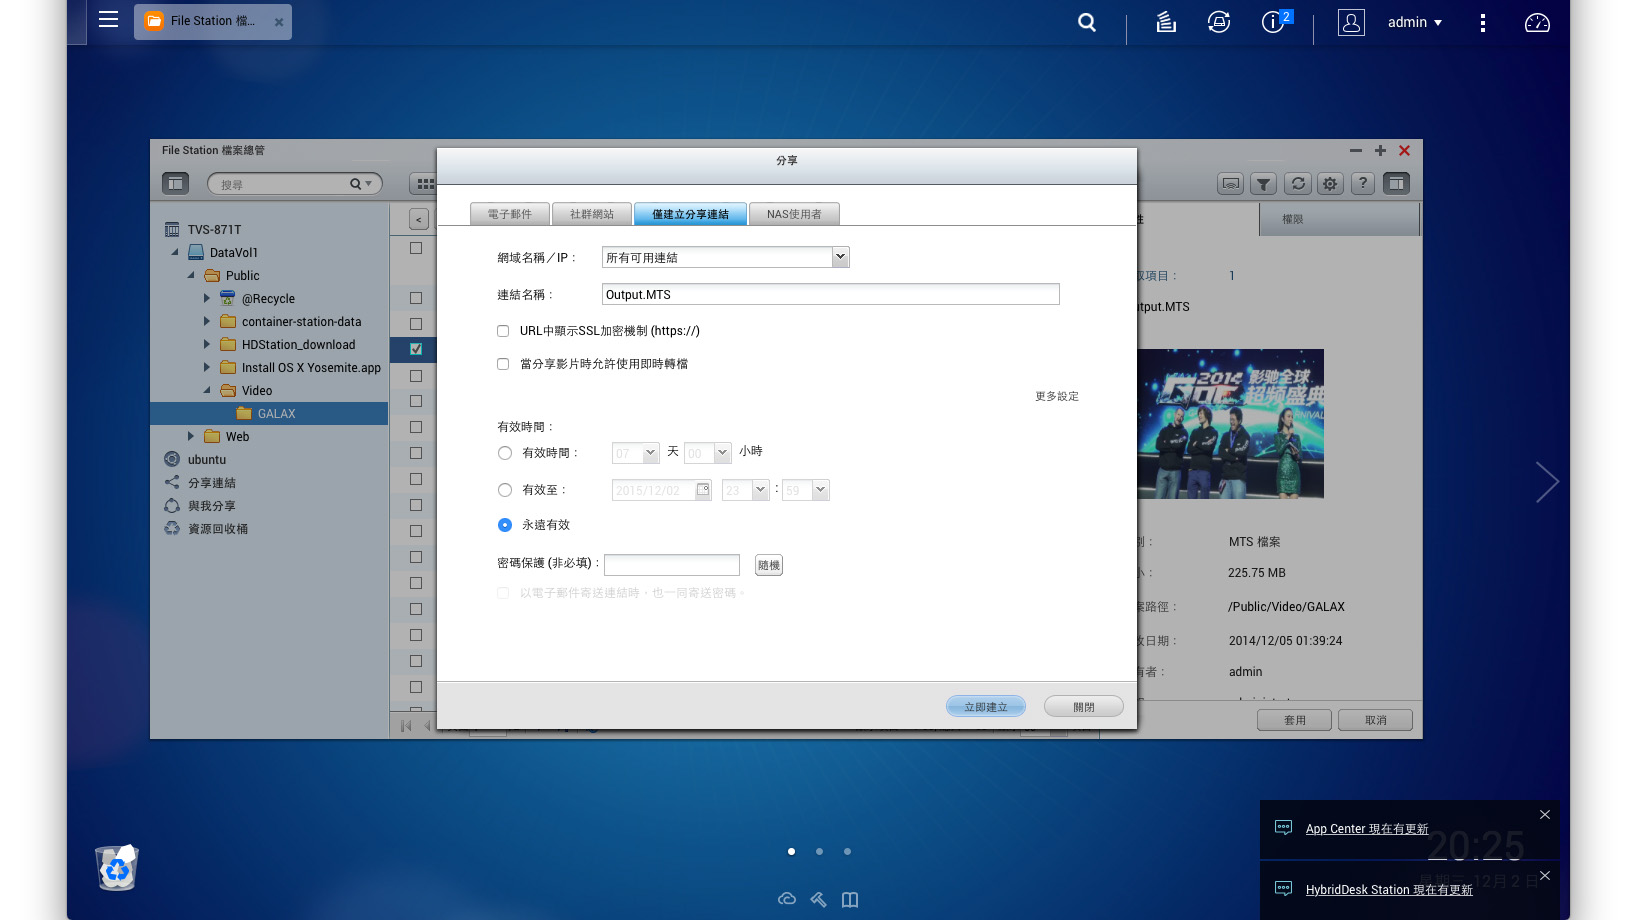Open the 網域名稱/IP dropdown

840,257
